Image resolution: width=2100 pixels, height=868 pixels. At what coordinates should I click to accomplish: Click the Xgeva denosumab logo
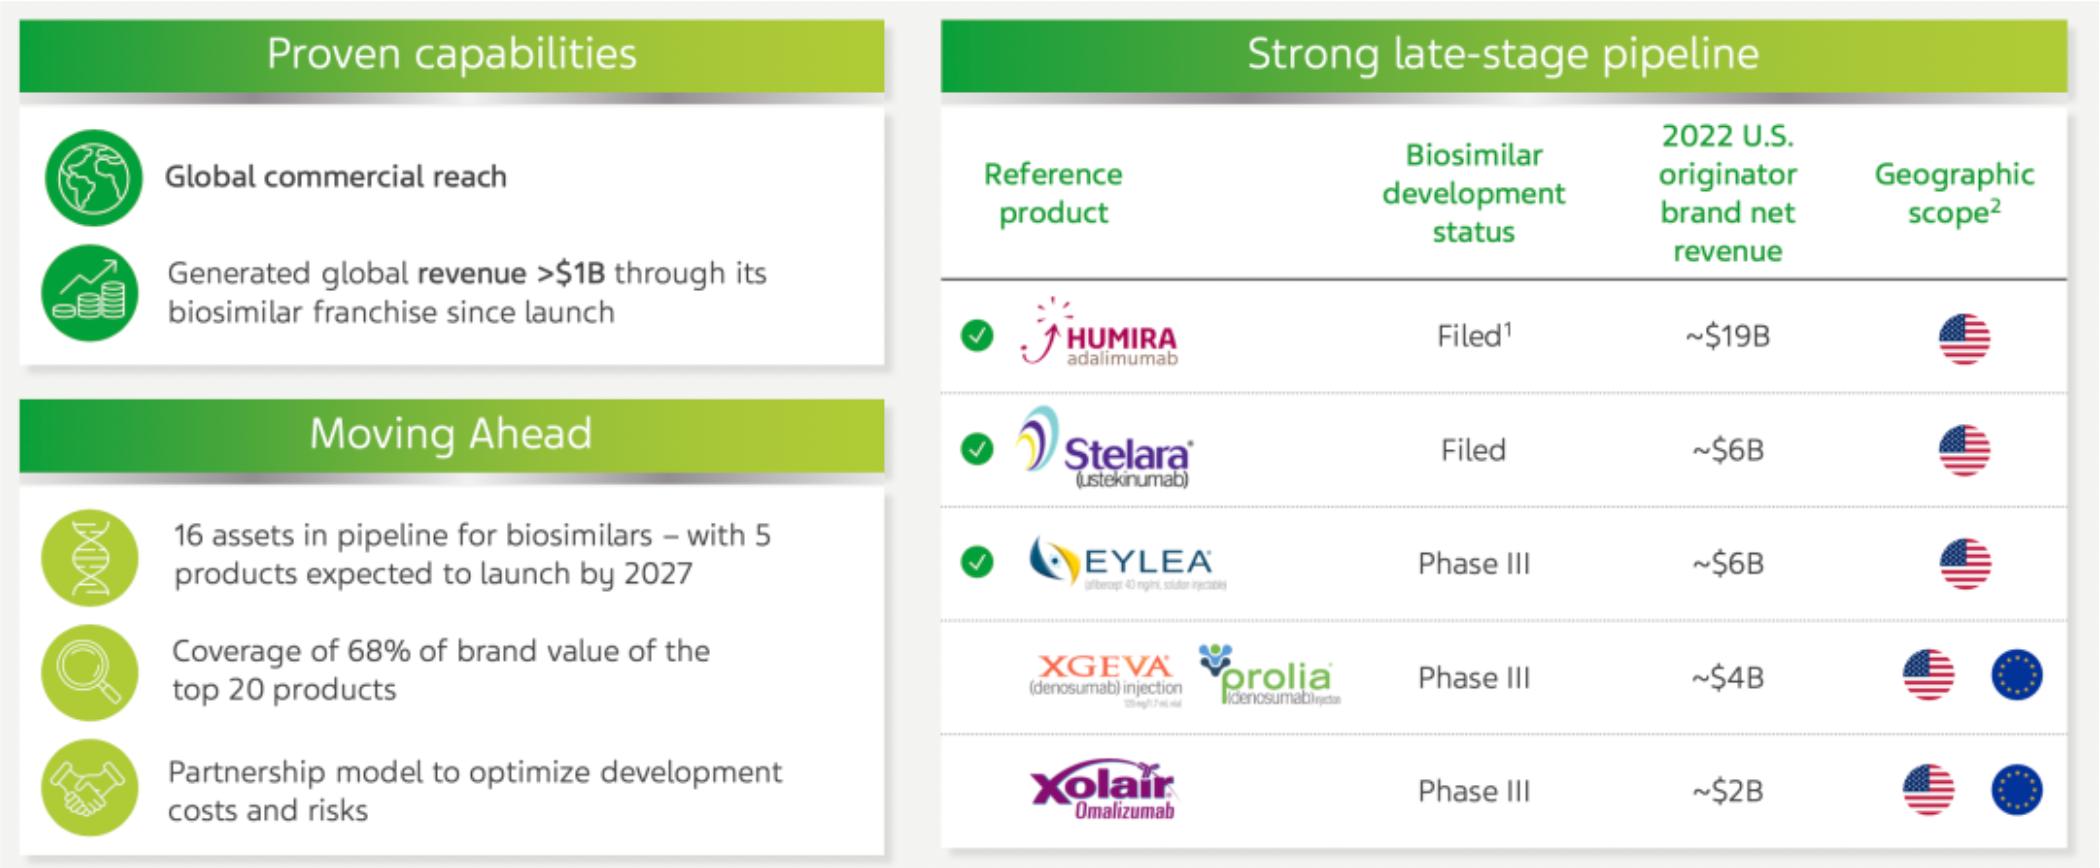pyautogui.click(x=1105, y=678)
